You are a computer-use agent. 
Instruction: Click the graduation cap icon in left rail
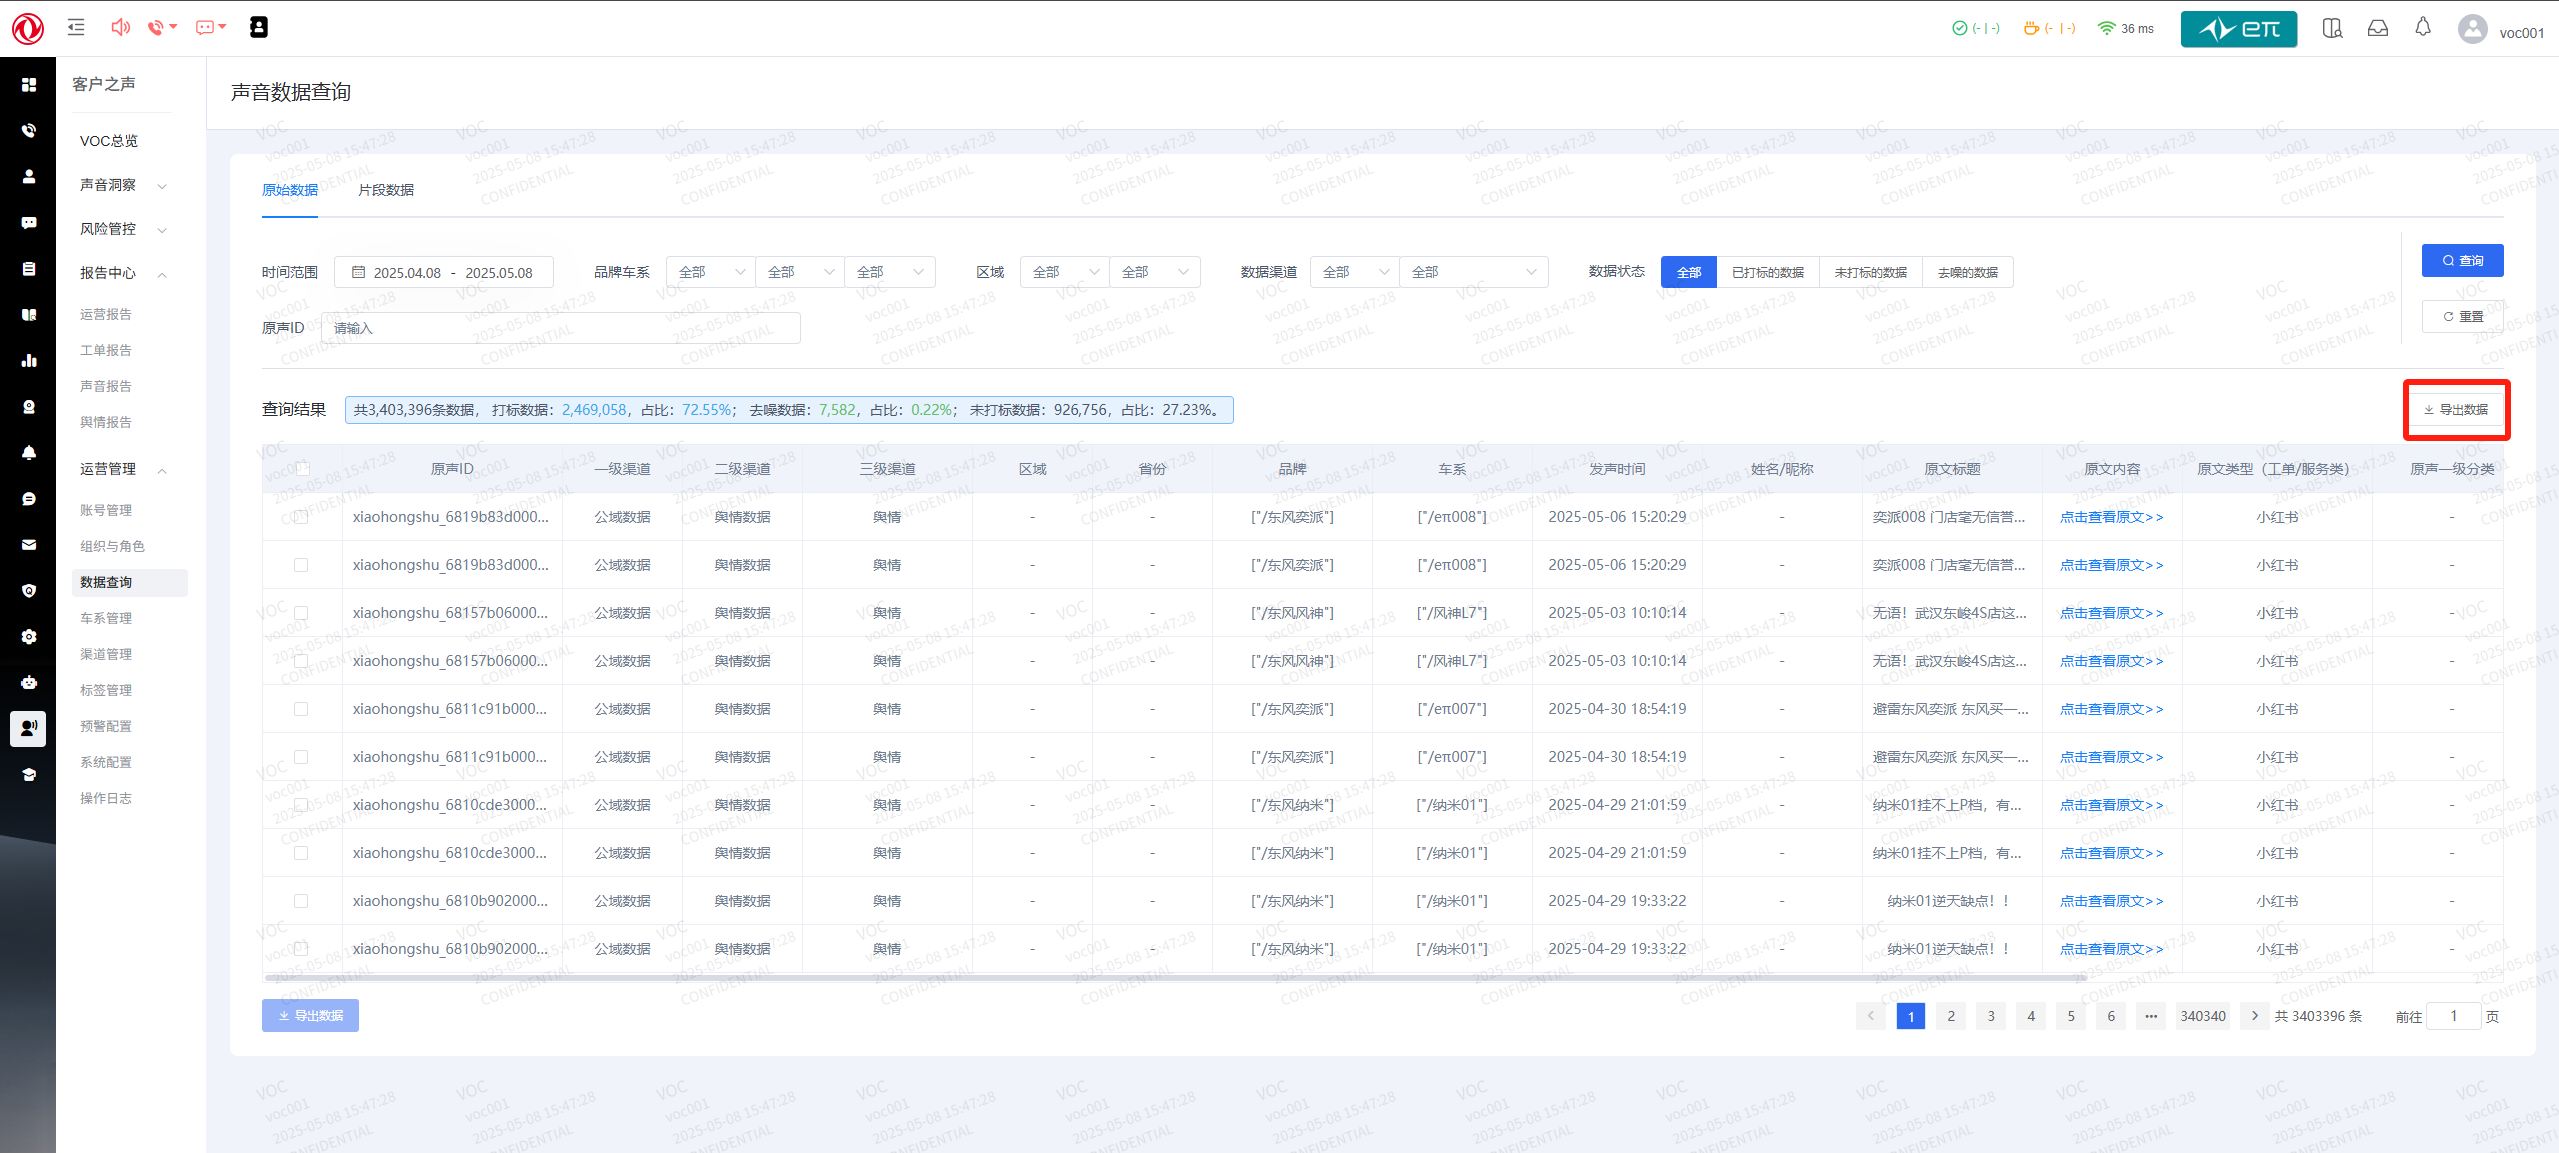pyautogui.click(x=29, y=774)
